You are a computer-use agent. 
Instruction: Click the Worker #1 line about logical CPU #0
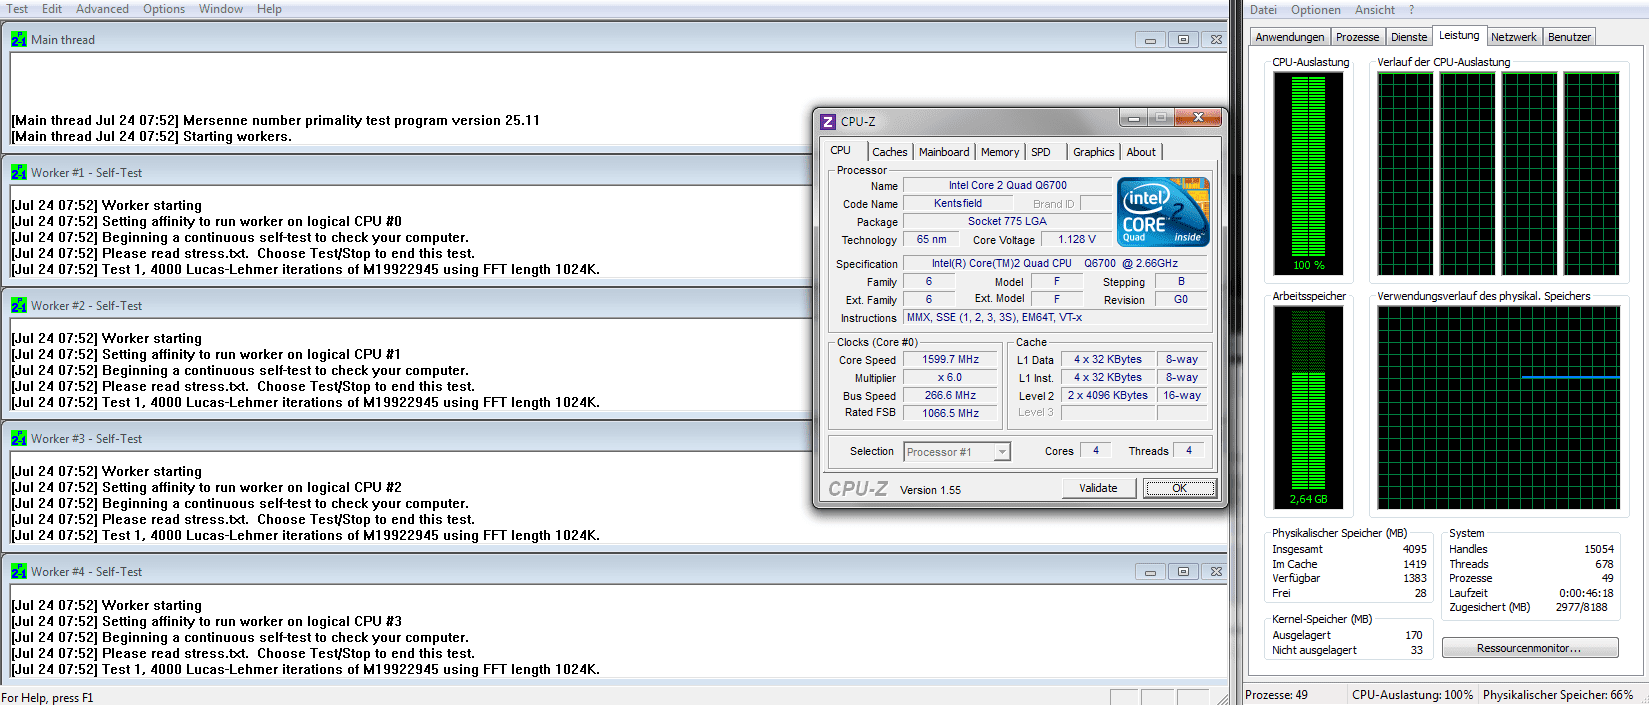click(206, 221)
